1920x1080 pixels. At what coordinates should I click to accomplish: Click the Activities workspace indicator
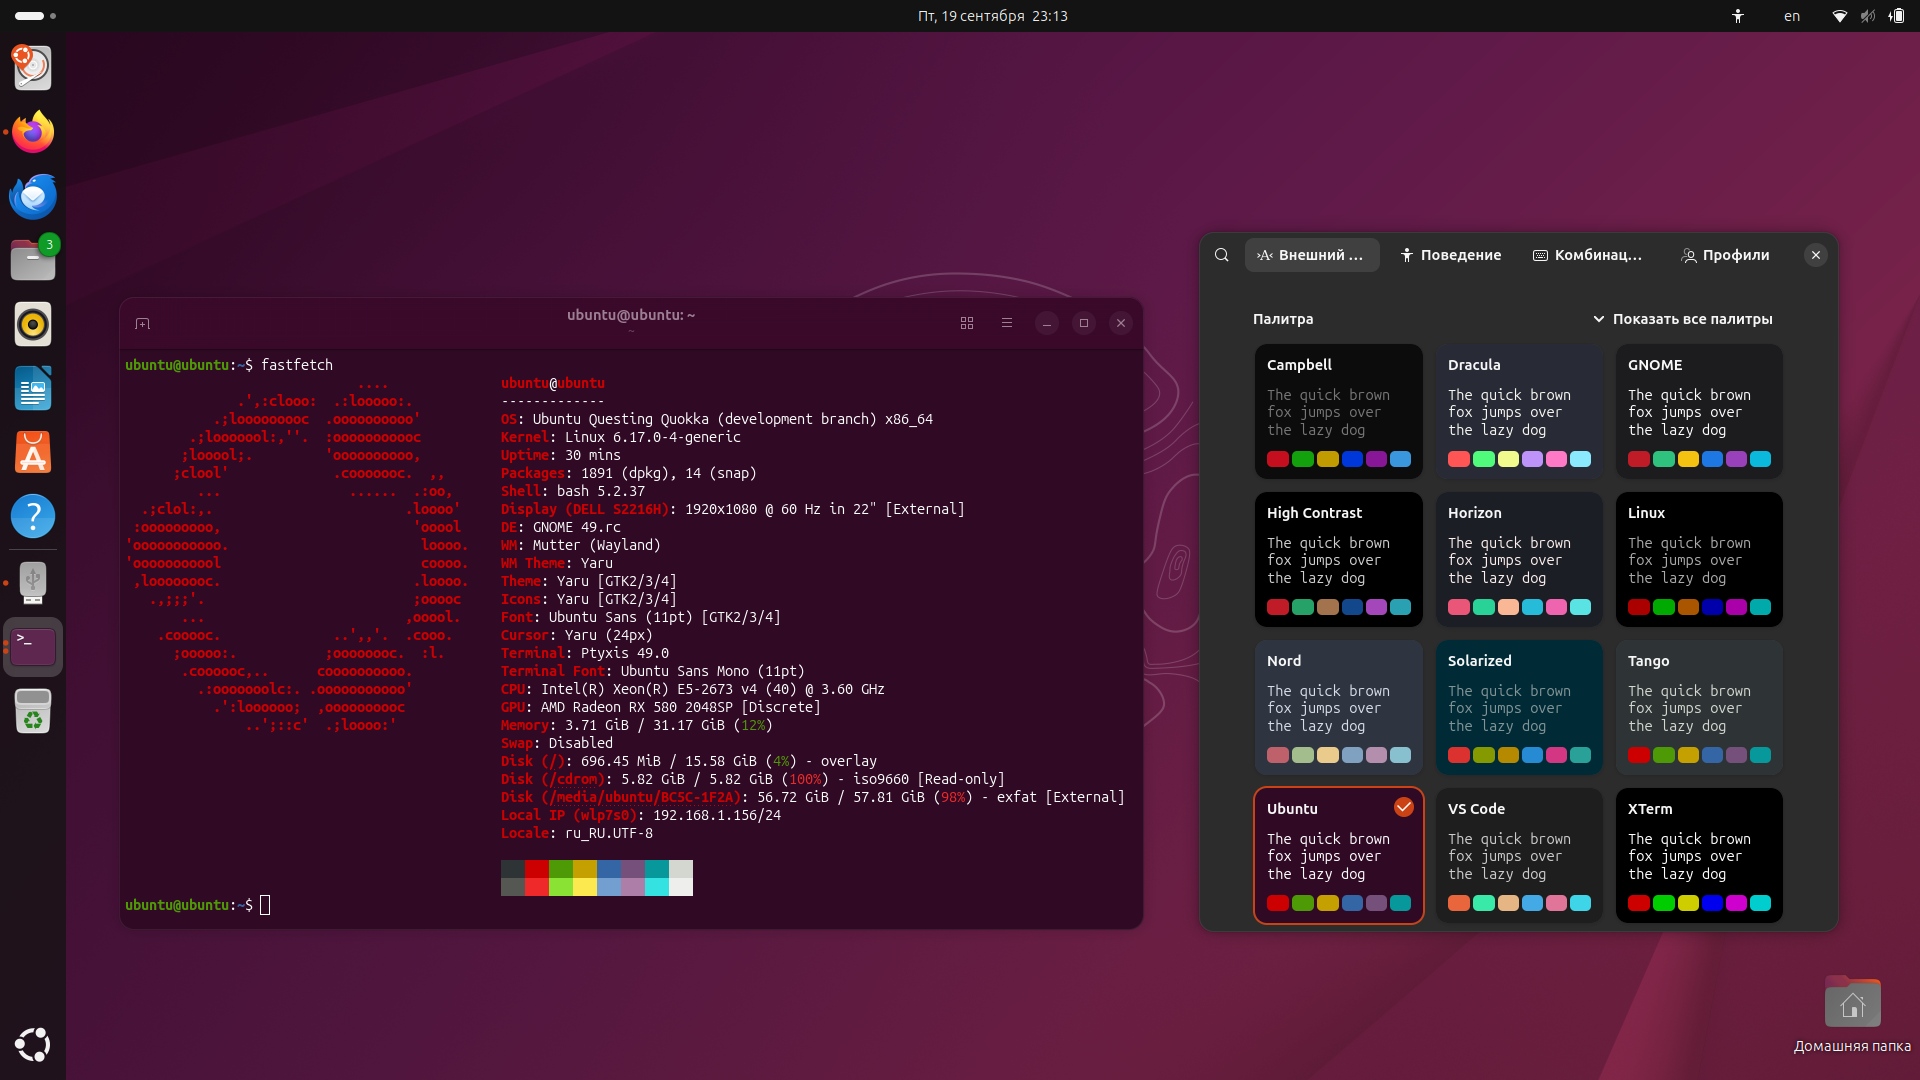35,16
